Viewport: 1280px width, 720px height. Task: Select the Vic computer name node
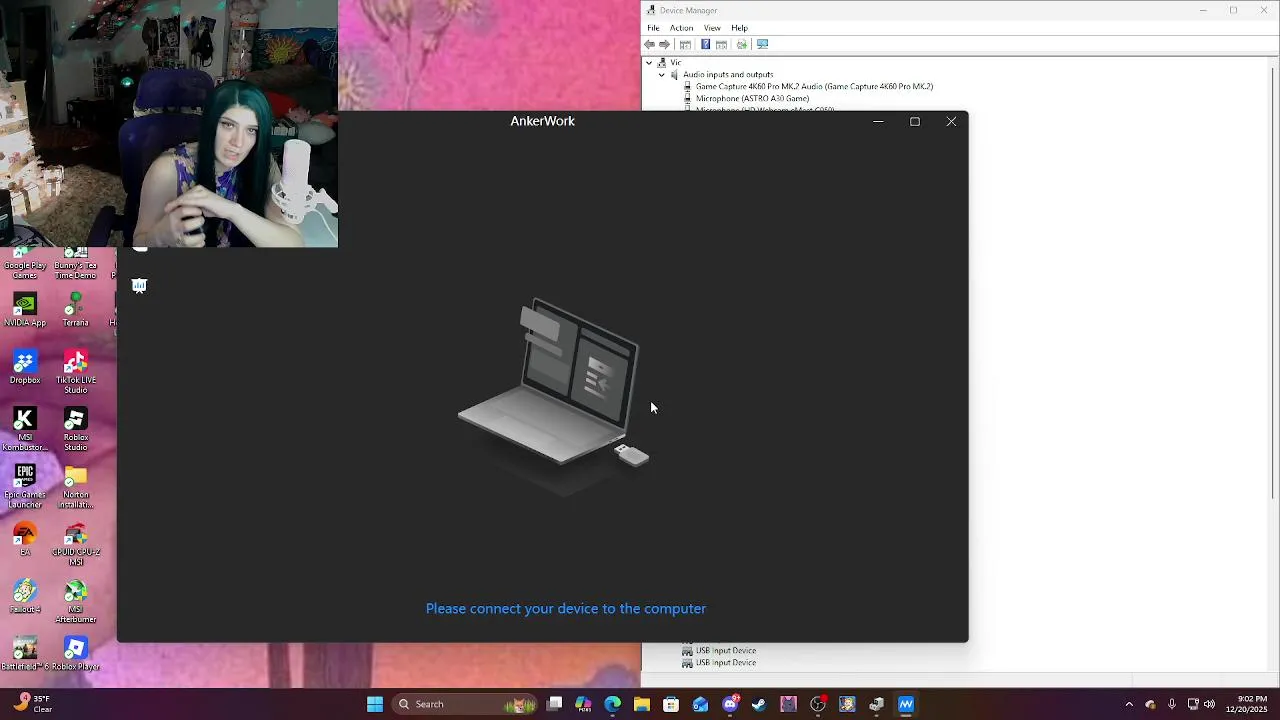pyautogui.click(x=676, y=63)
